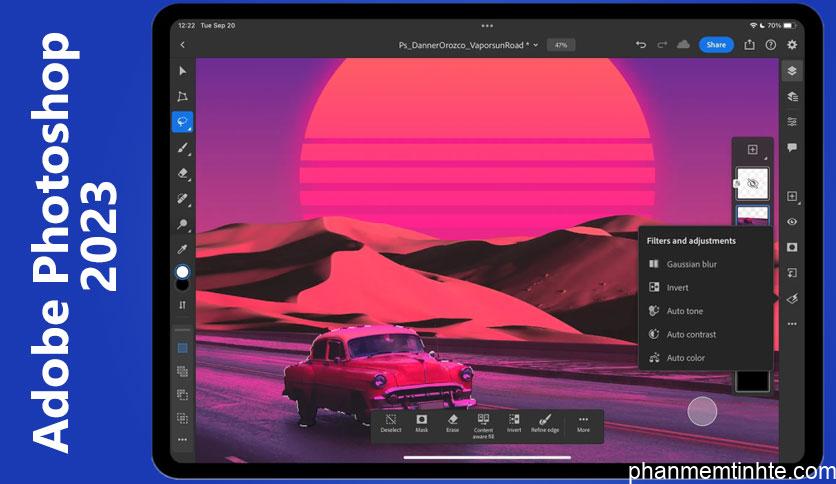Image resolution: width=836 pixels, height=484 pixels.
Task: Go back to home with arrow
Action: coord(182,45)
